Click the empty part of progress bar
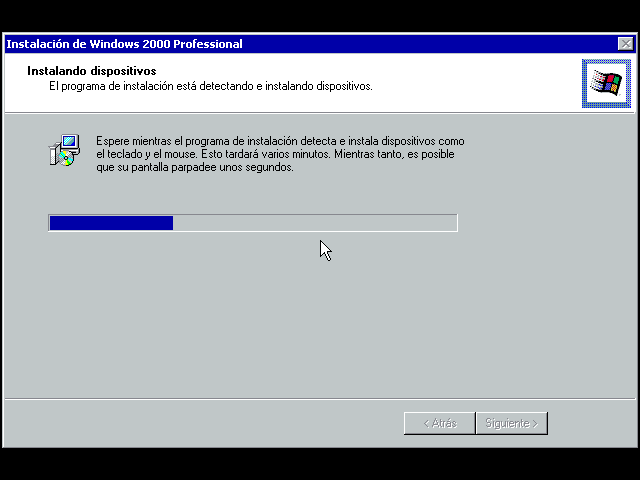This screenshot has width=640, height=480. (315, 223)
